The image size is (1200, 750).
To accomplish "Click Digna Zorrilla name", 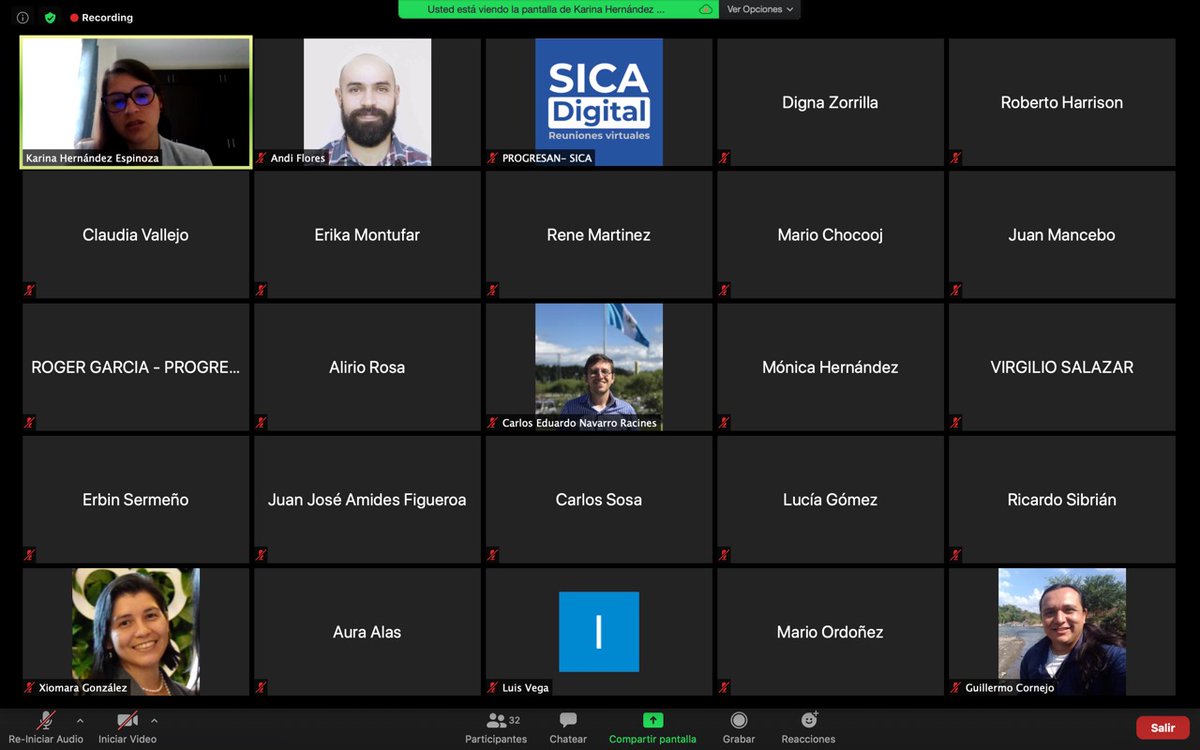I will coord(830,102).
